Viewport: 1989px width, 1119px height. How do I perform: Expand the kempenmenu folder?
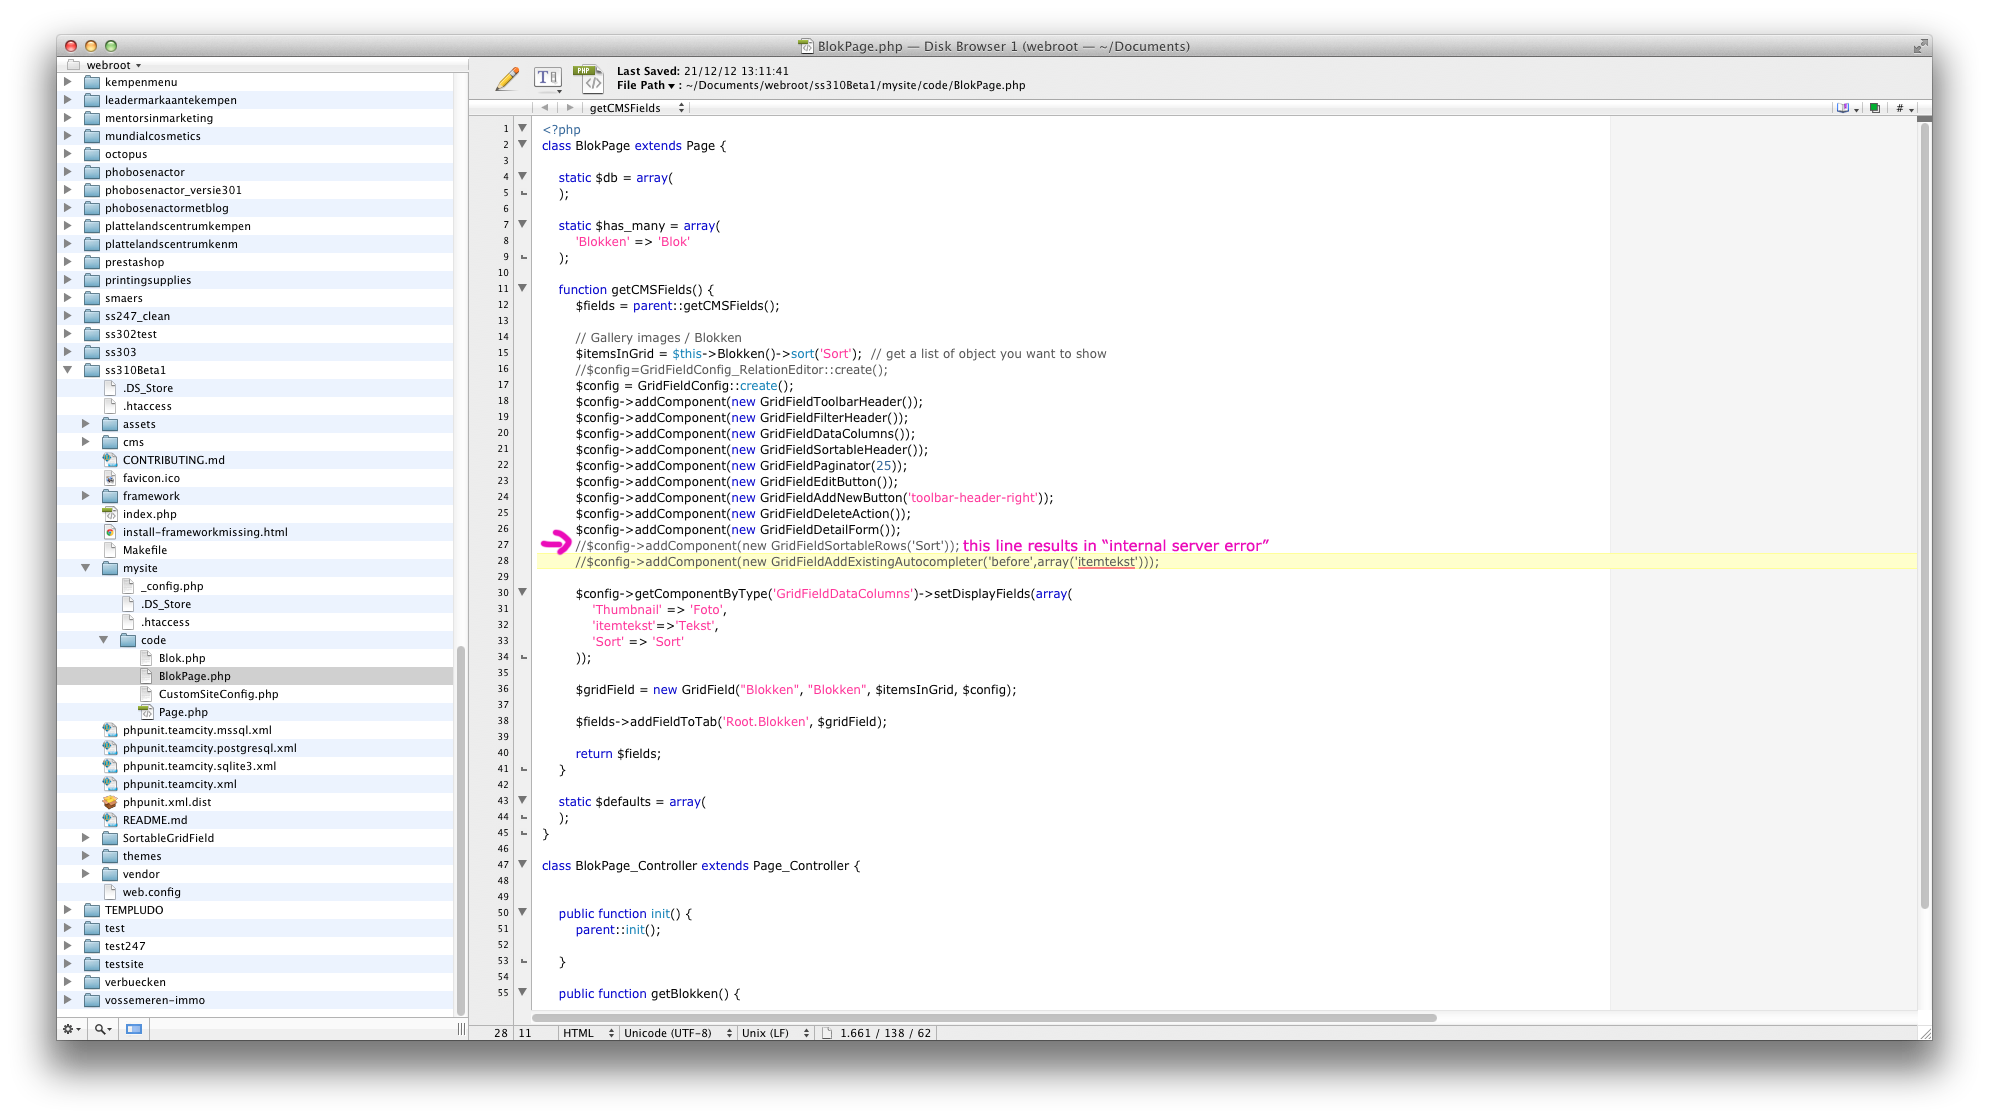[x=68, y=82]
